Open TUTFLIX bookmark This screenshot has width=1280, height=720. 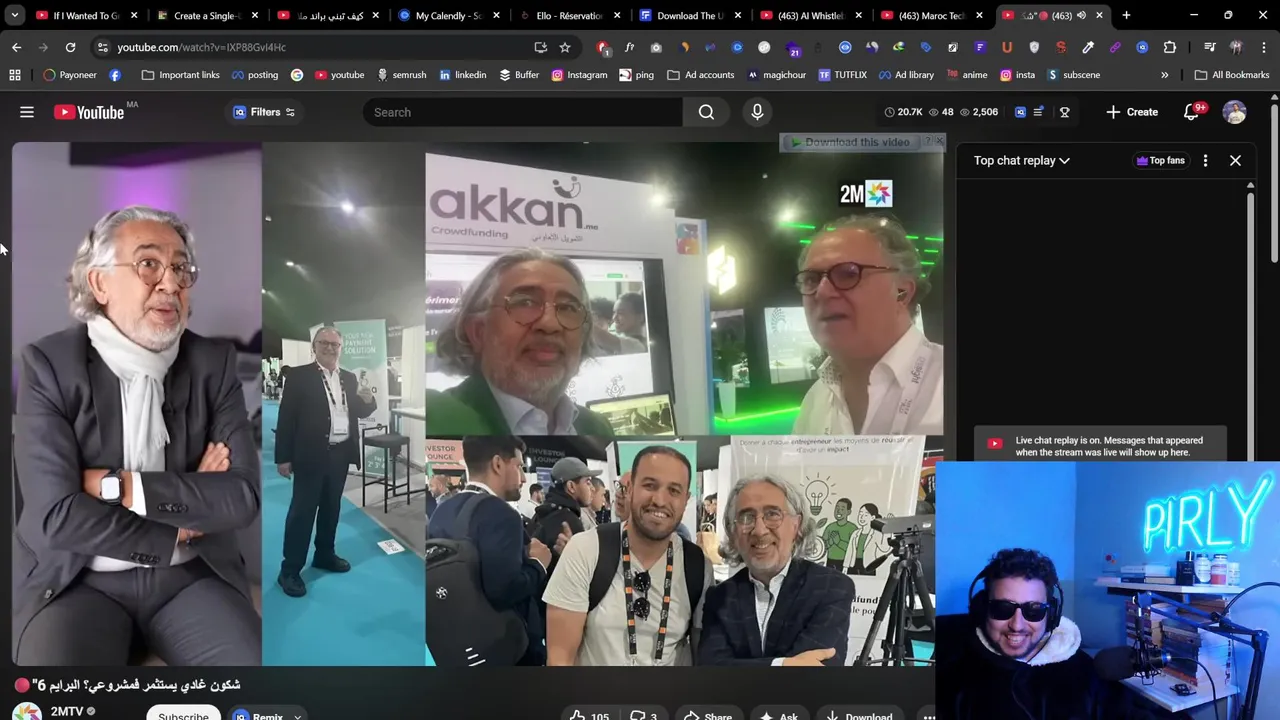click(842, 75)
